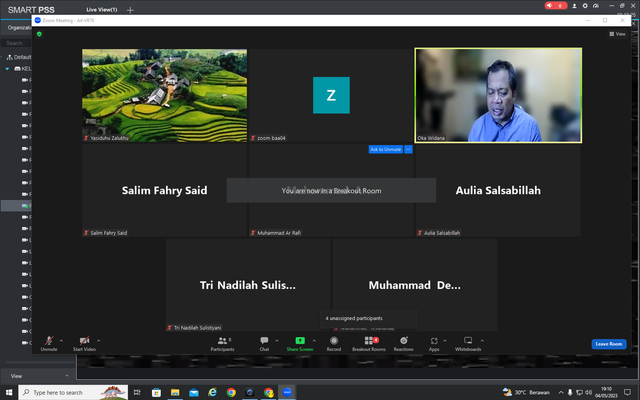Open the SmartPSS system status gauge icon
The width and height of the screenshot is (640, 400).
pos(596,6)
